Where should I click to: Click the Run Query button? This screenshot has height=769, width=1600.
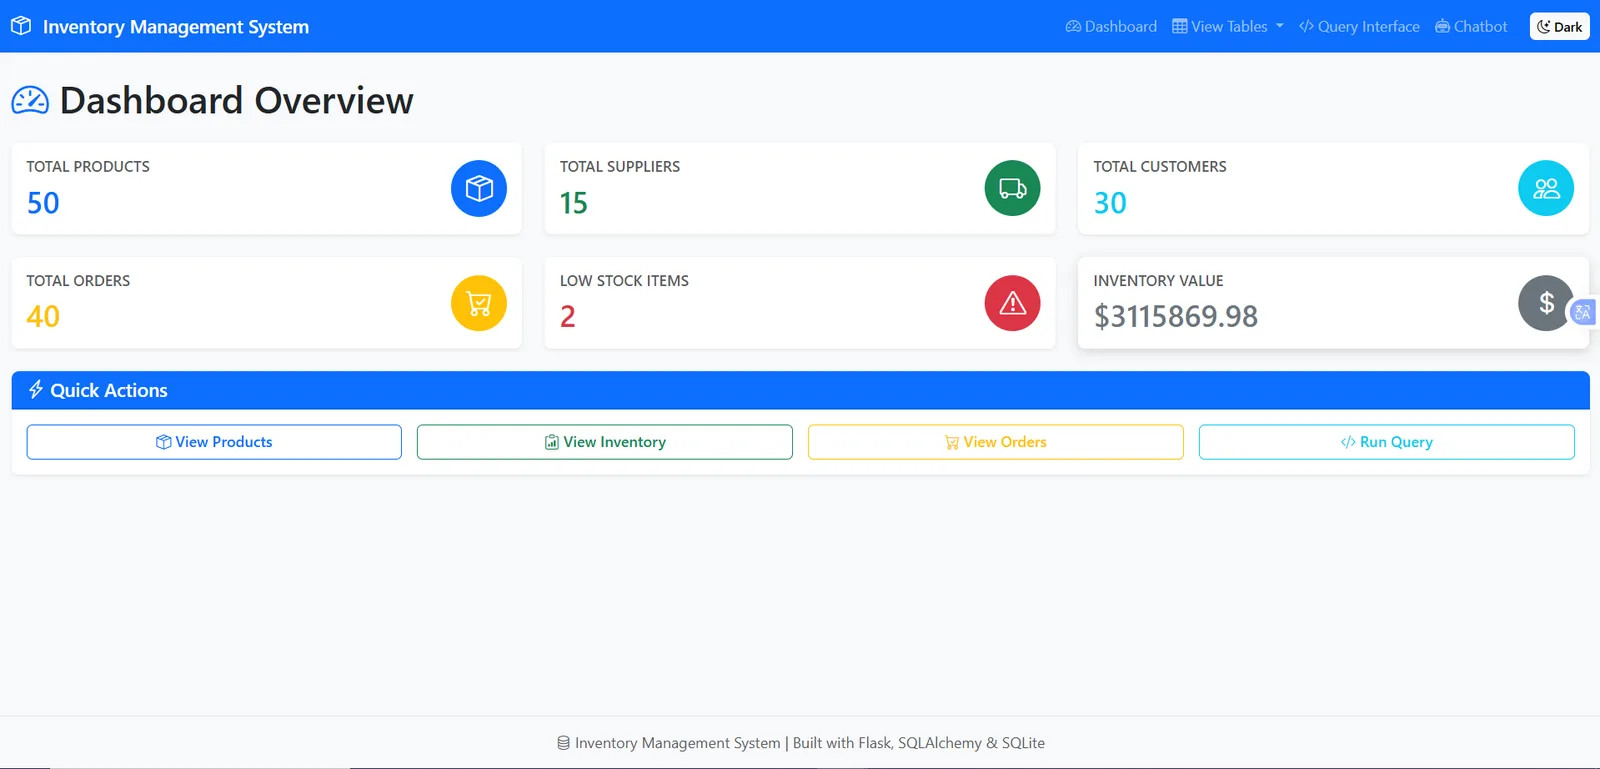click(1387, 442)
